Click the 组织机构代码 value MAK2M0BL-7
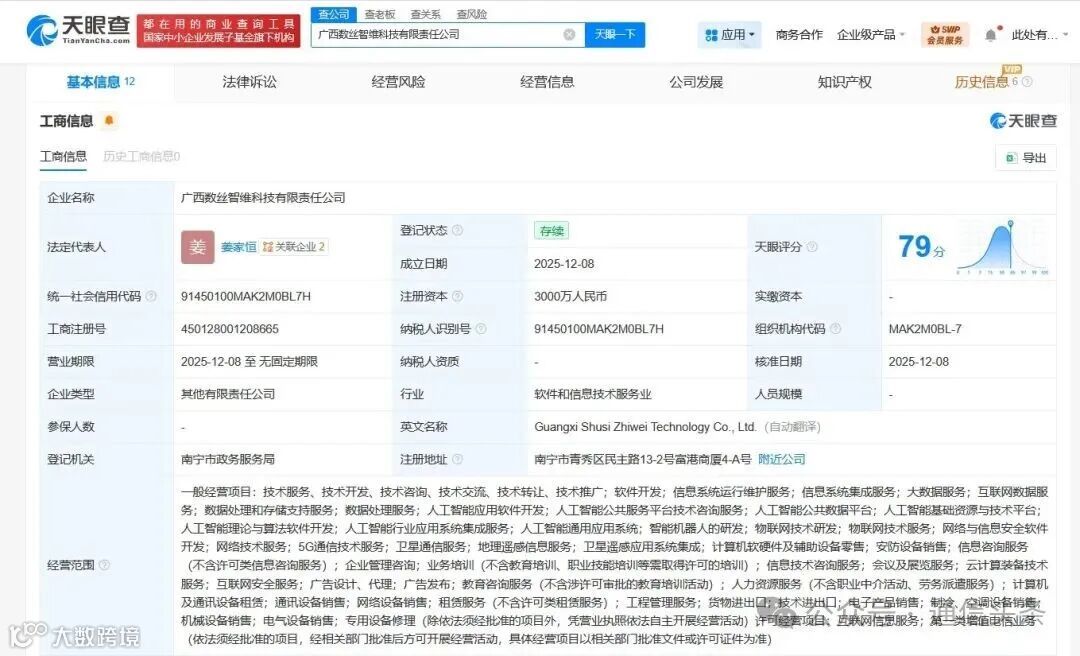Screen dimensions: 1080x656 point(925,329)
